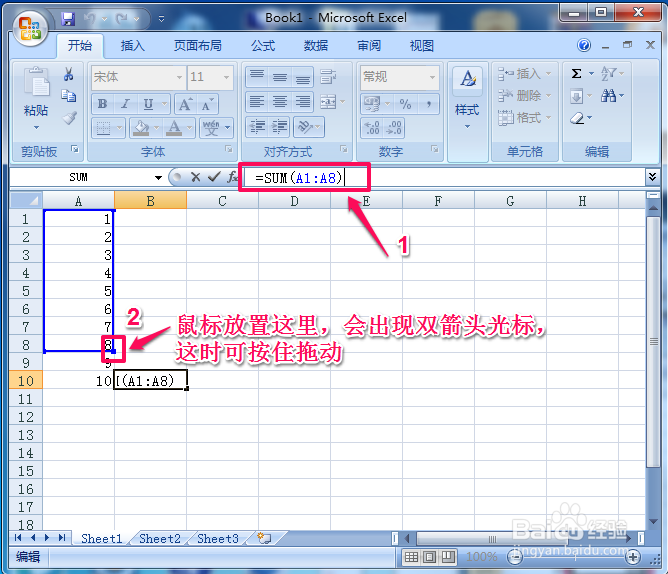Click the text orientation icon
Screen dimensions: 668x574
click(x=305, y=127)
